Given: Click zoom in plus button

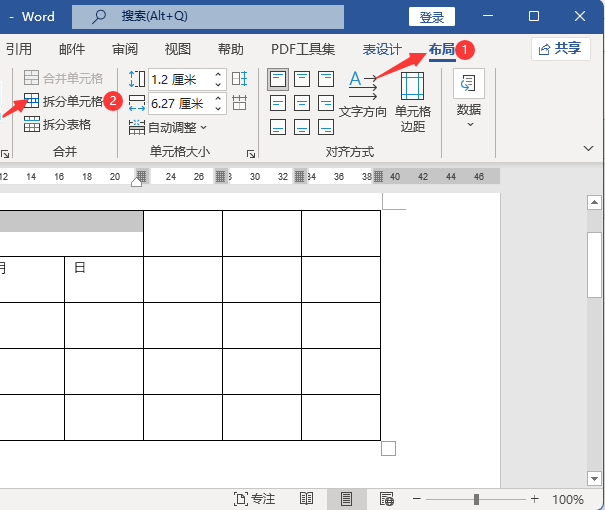Looking at the screenshot, I should [534, 499].
